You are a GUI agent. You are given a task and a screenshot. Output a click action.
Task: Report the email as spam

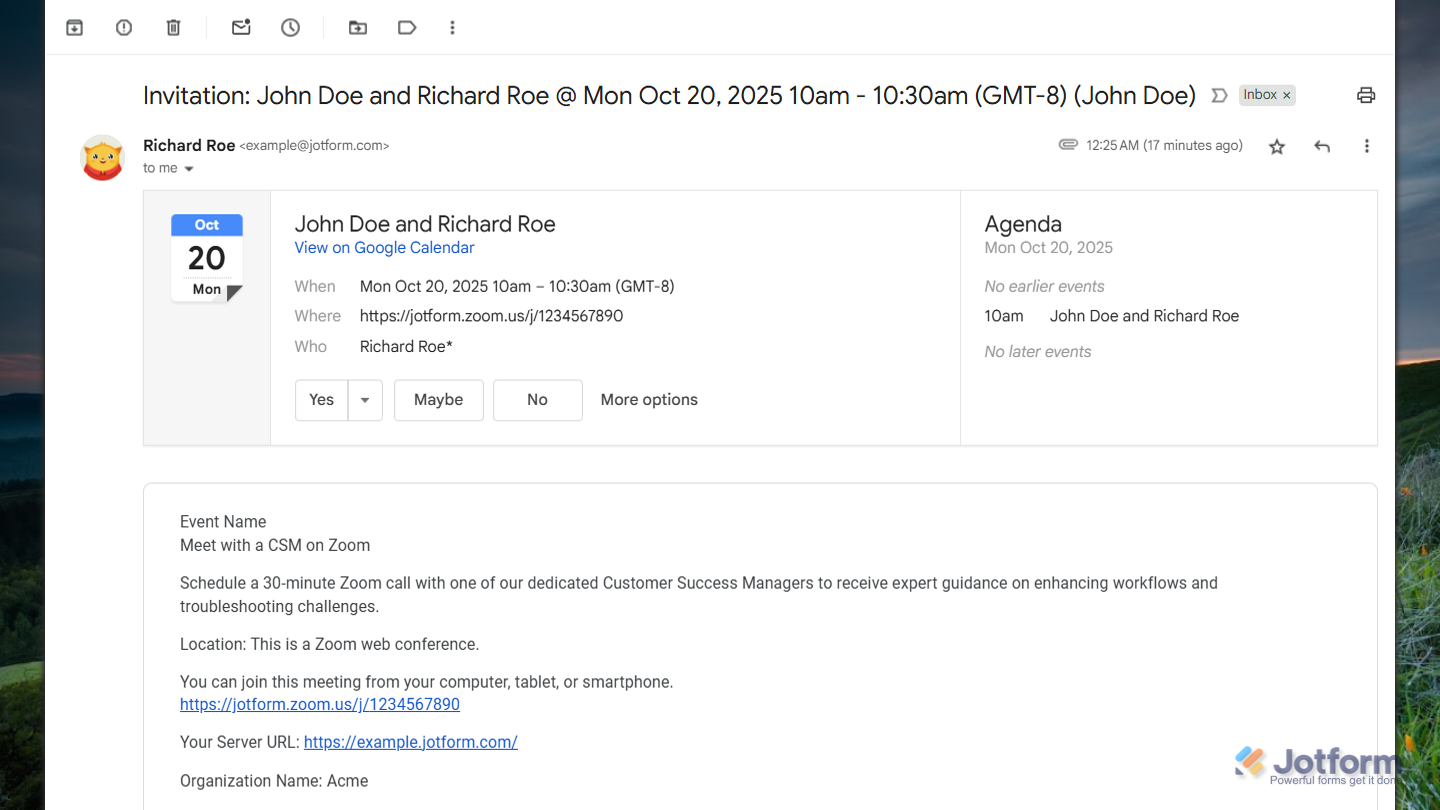pyautogui.click(x=123, y=27)
